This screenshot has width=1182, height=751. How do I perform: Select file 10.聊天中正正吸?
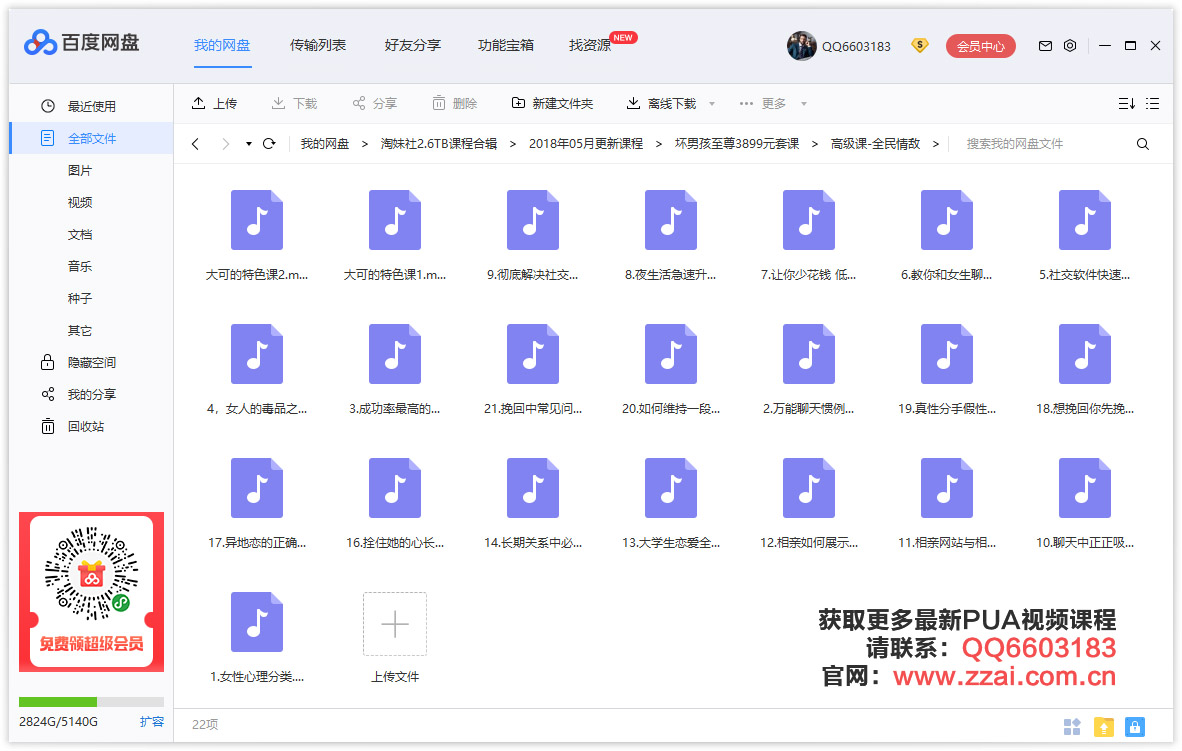pos(1085,504)
